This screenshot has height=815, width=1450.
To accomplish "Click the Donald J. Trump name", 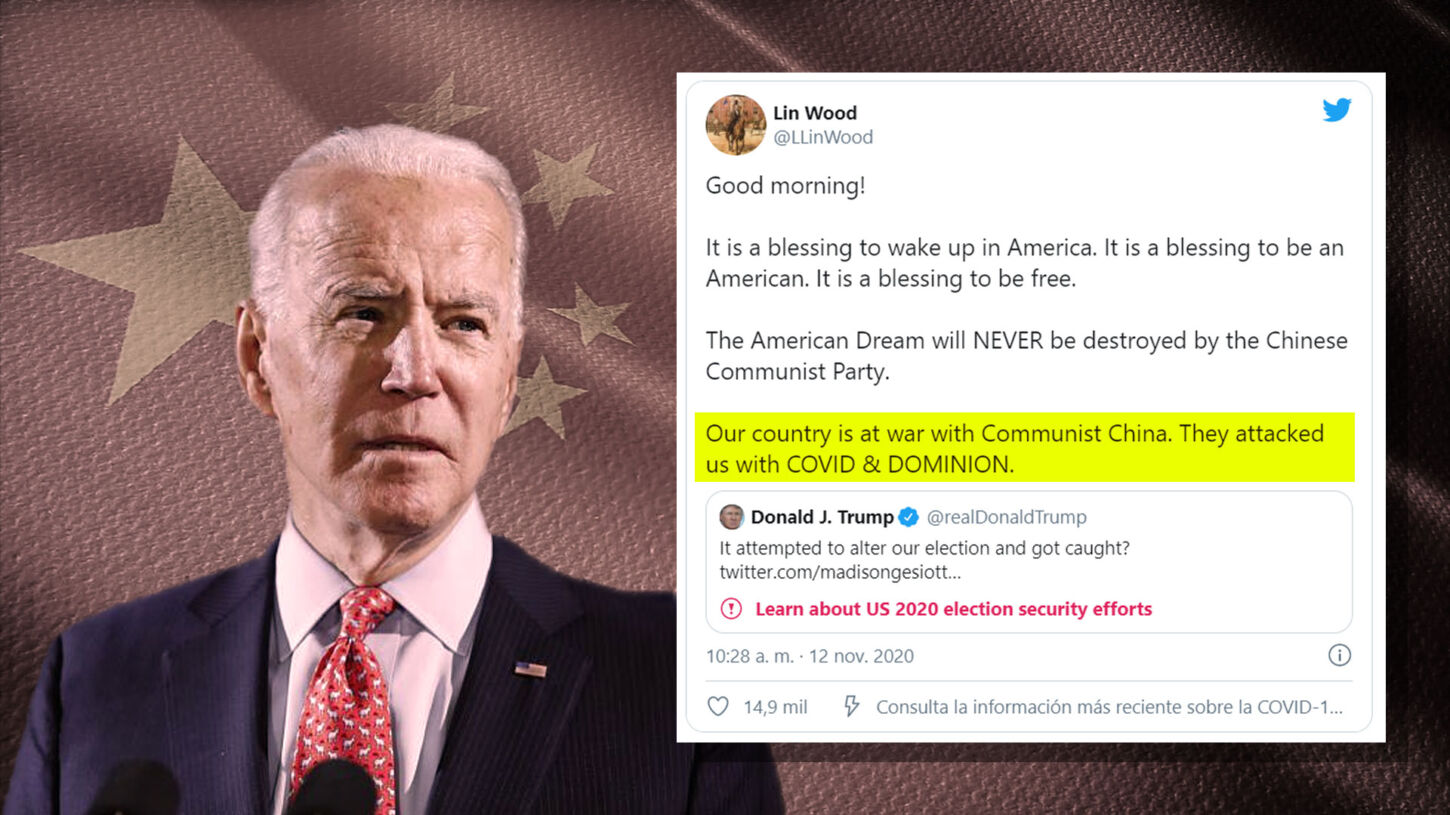I will coord(822,517).
